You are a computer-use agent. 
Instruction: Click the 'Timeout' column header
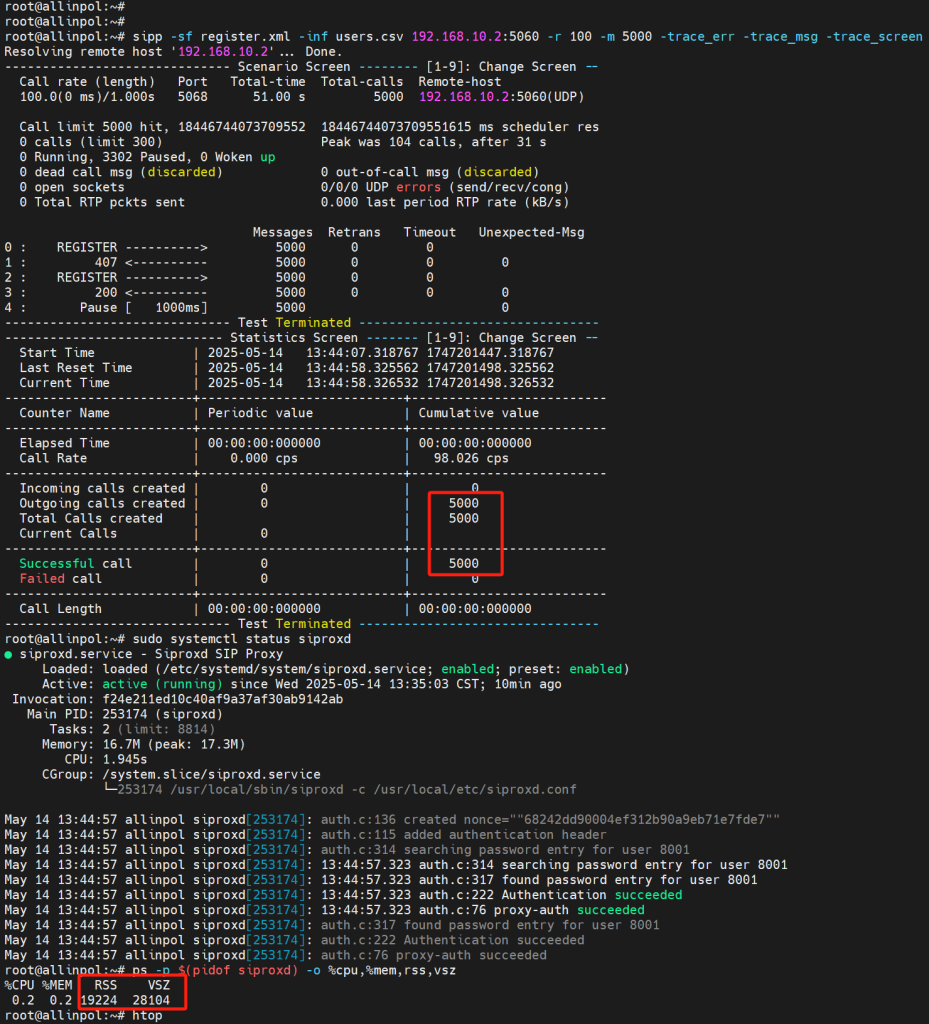click(x=430, y=232)
